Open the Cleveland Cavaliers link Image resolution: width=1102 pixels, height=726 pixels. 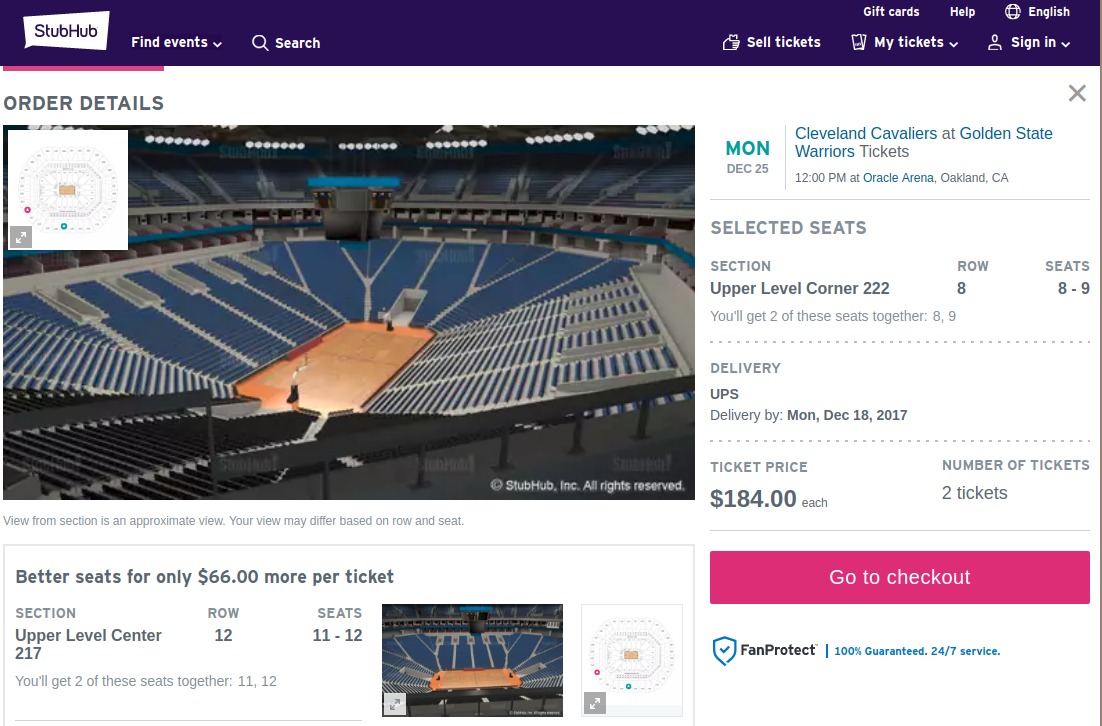click(x=866, y=133)
